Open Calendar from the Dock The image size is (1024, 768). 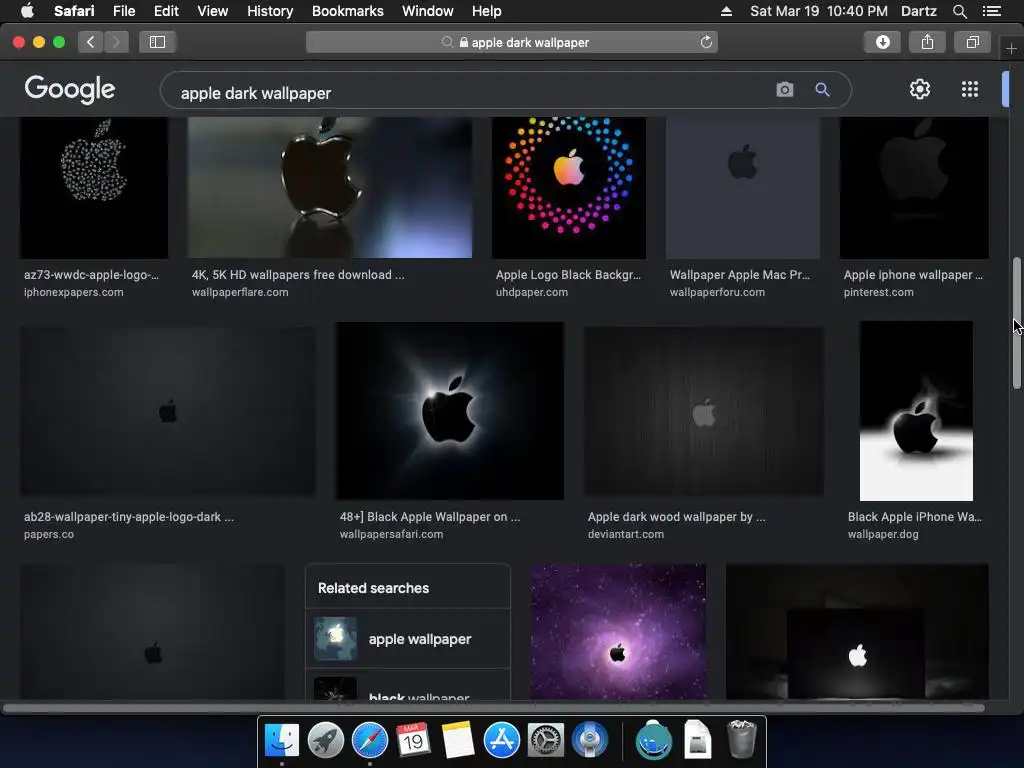[x=413, y=741]
